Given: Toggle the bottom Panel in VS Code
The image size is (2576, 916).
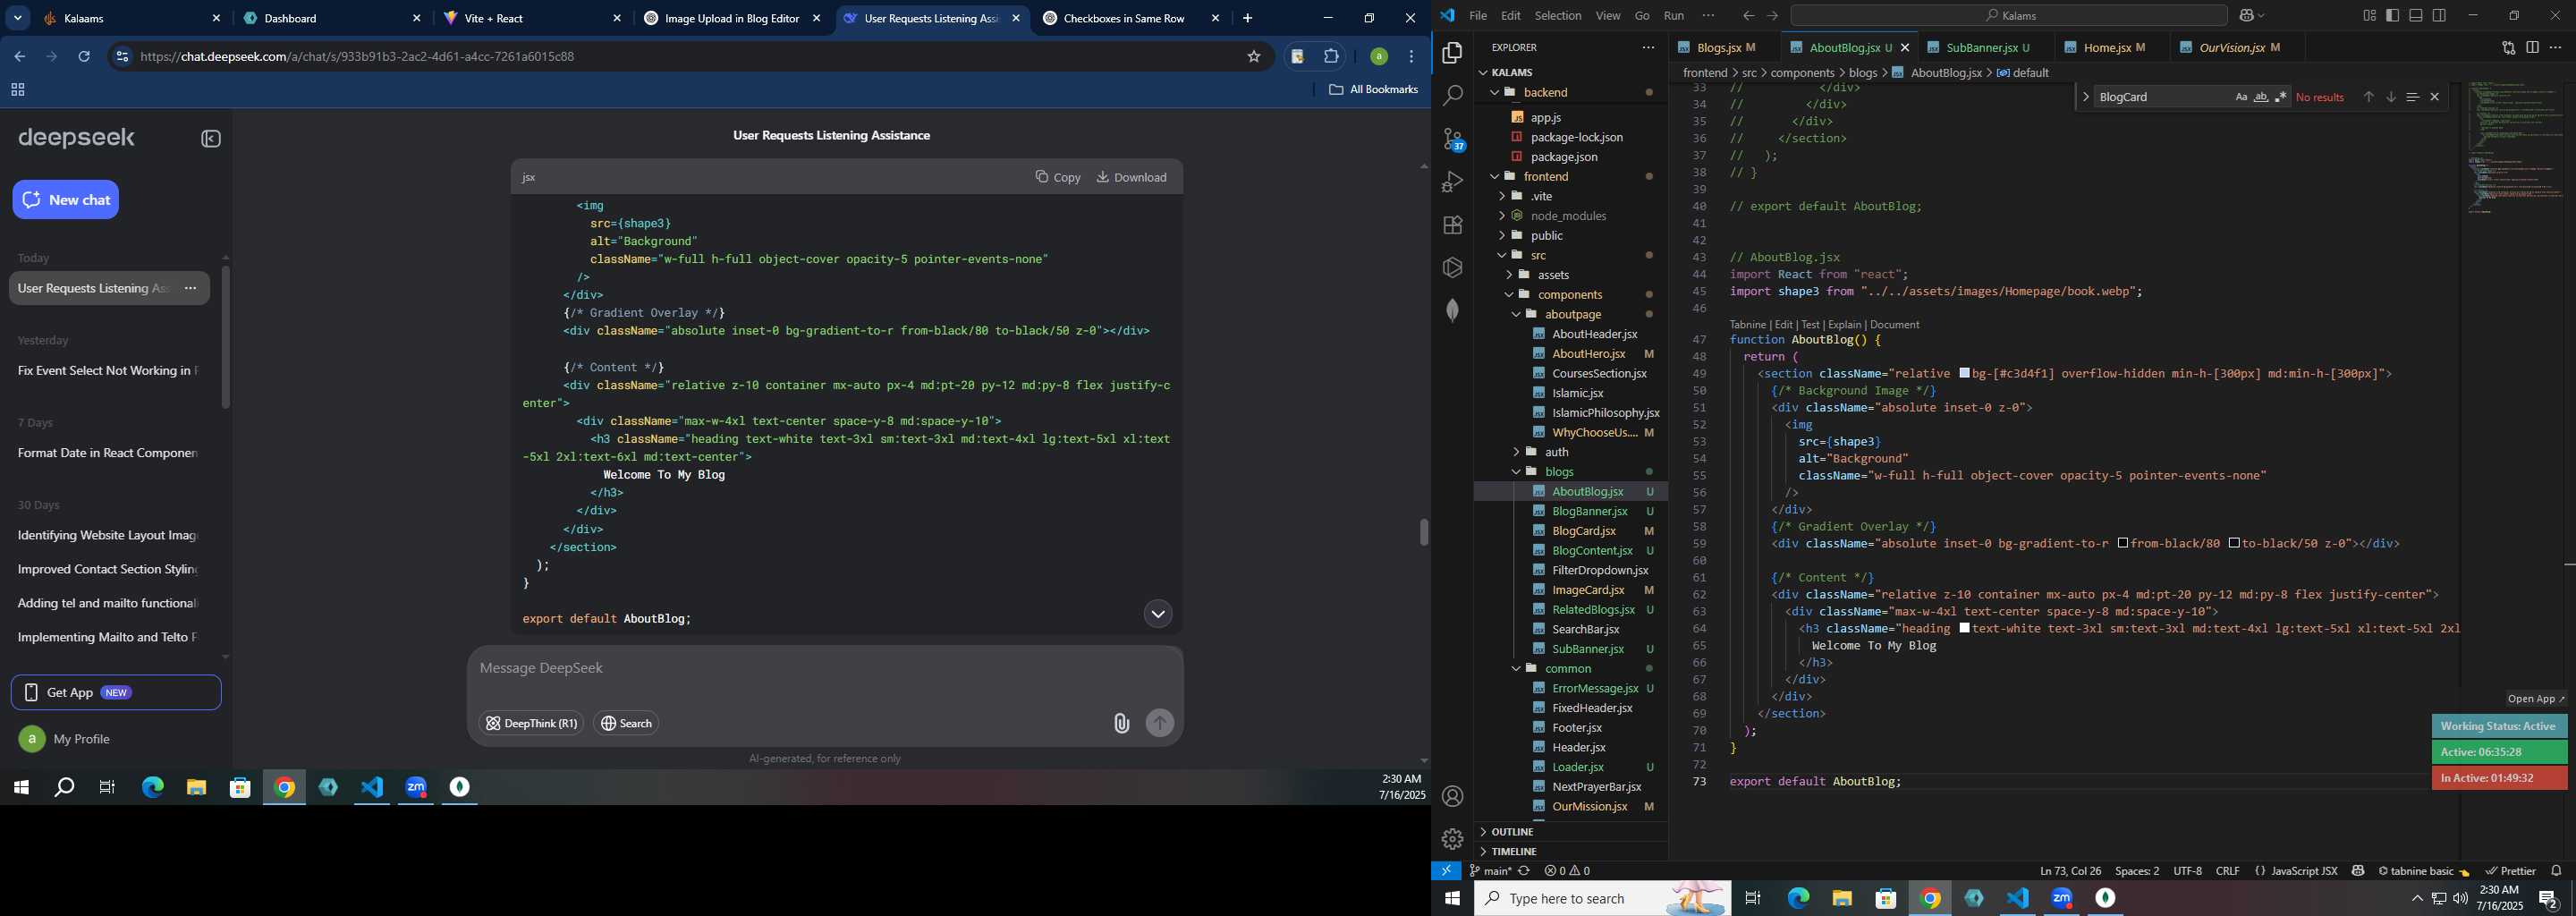Looking at the screenshot, I should pyautogui.click(x=2416, y=15).
